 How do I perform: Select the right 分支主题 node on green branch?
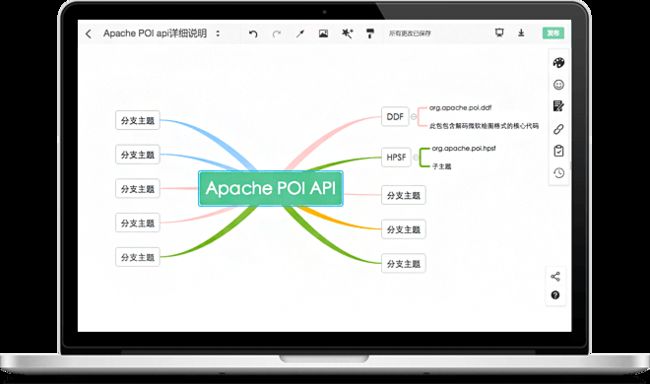point(404,264)
